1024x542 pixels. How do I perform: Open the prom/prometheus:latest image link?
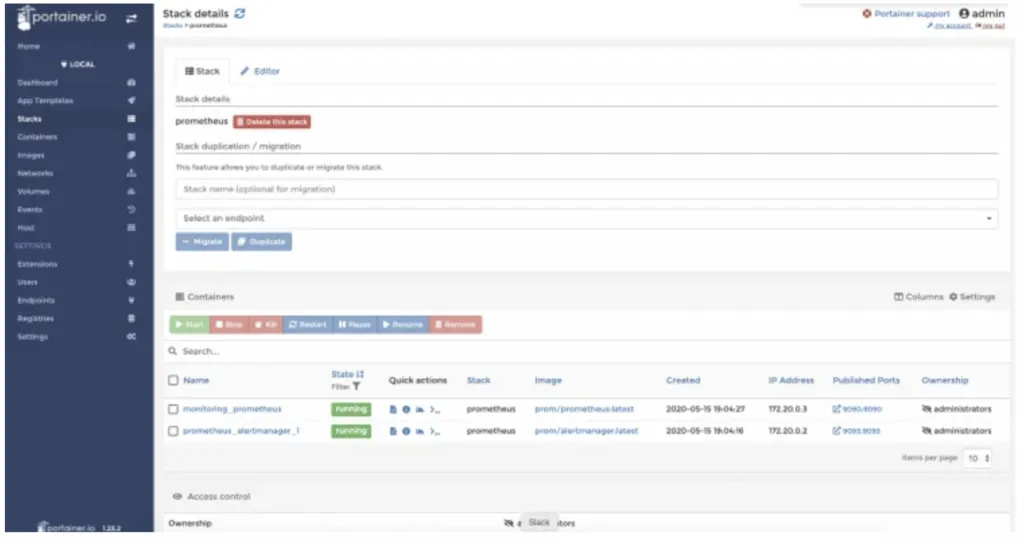pos(584,409)
